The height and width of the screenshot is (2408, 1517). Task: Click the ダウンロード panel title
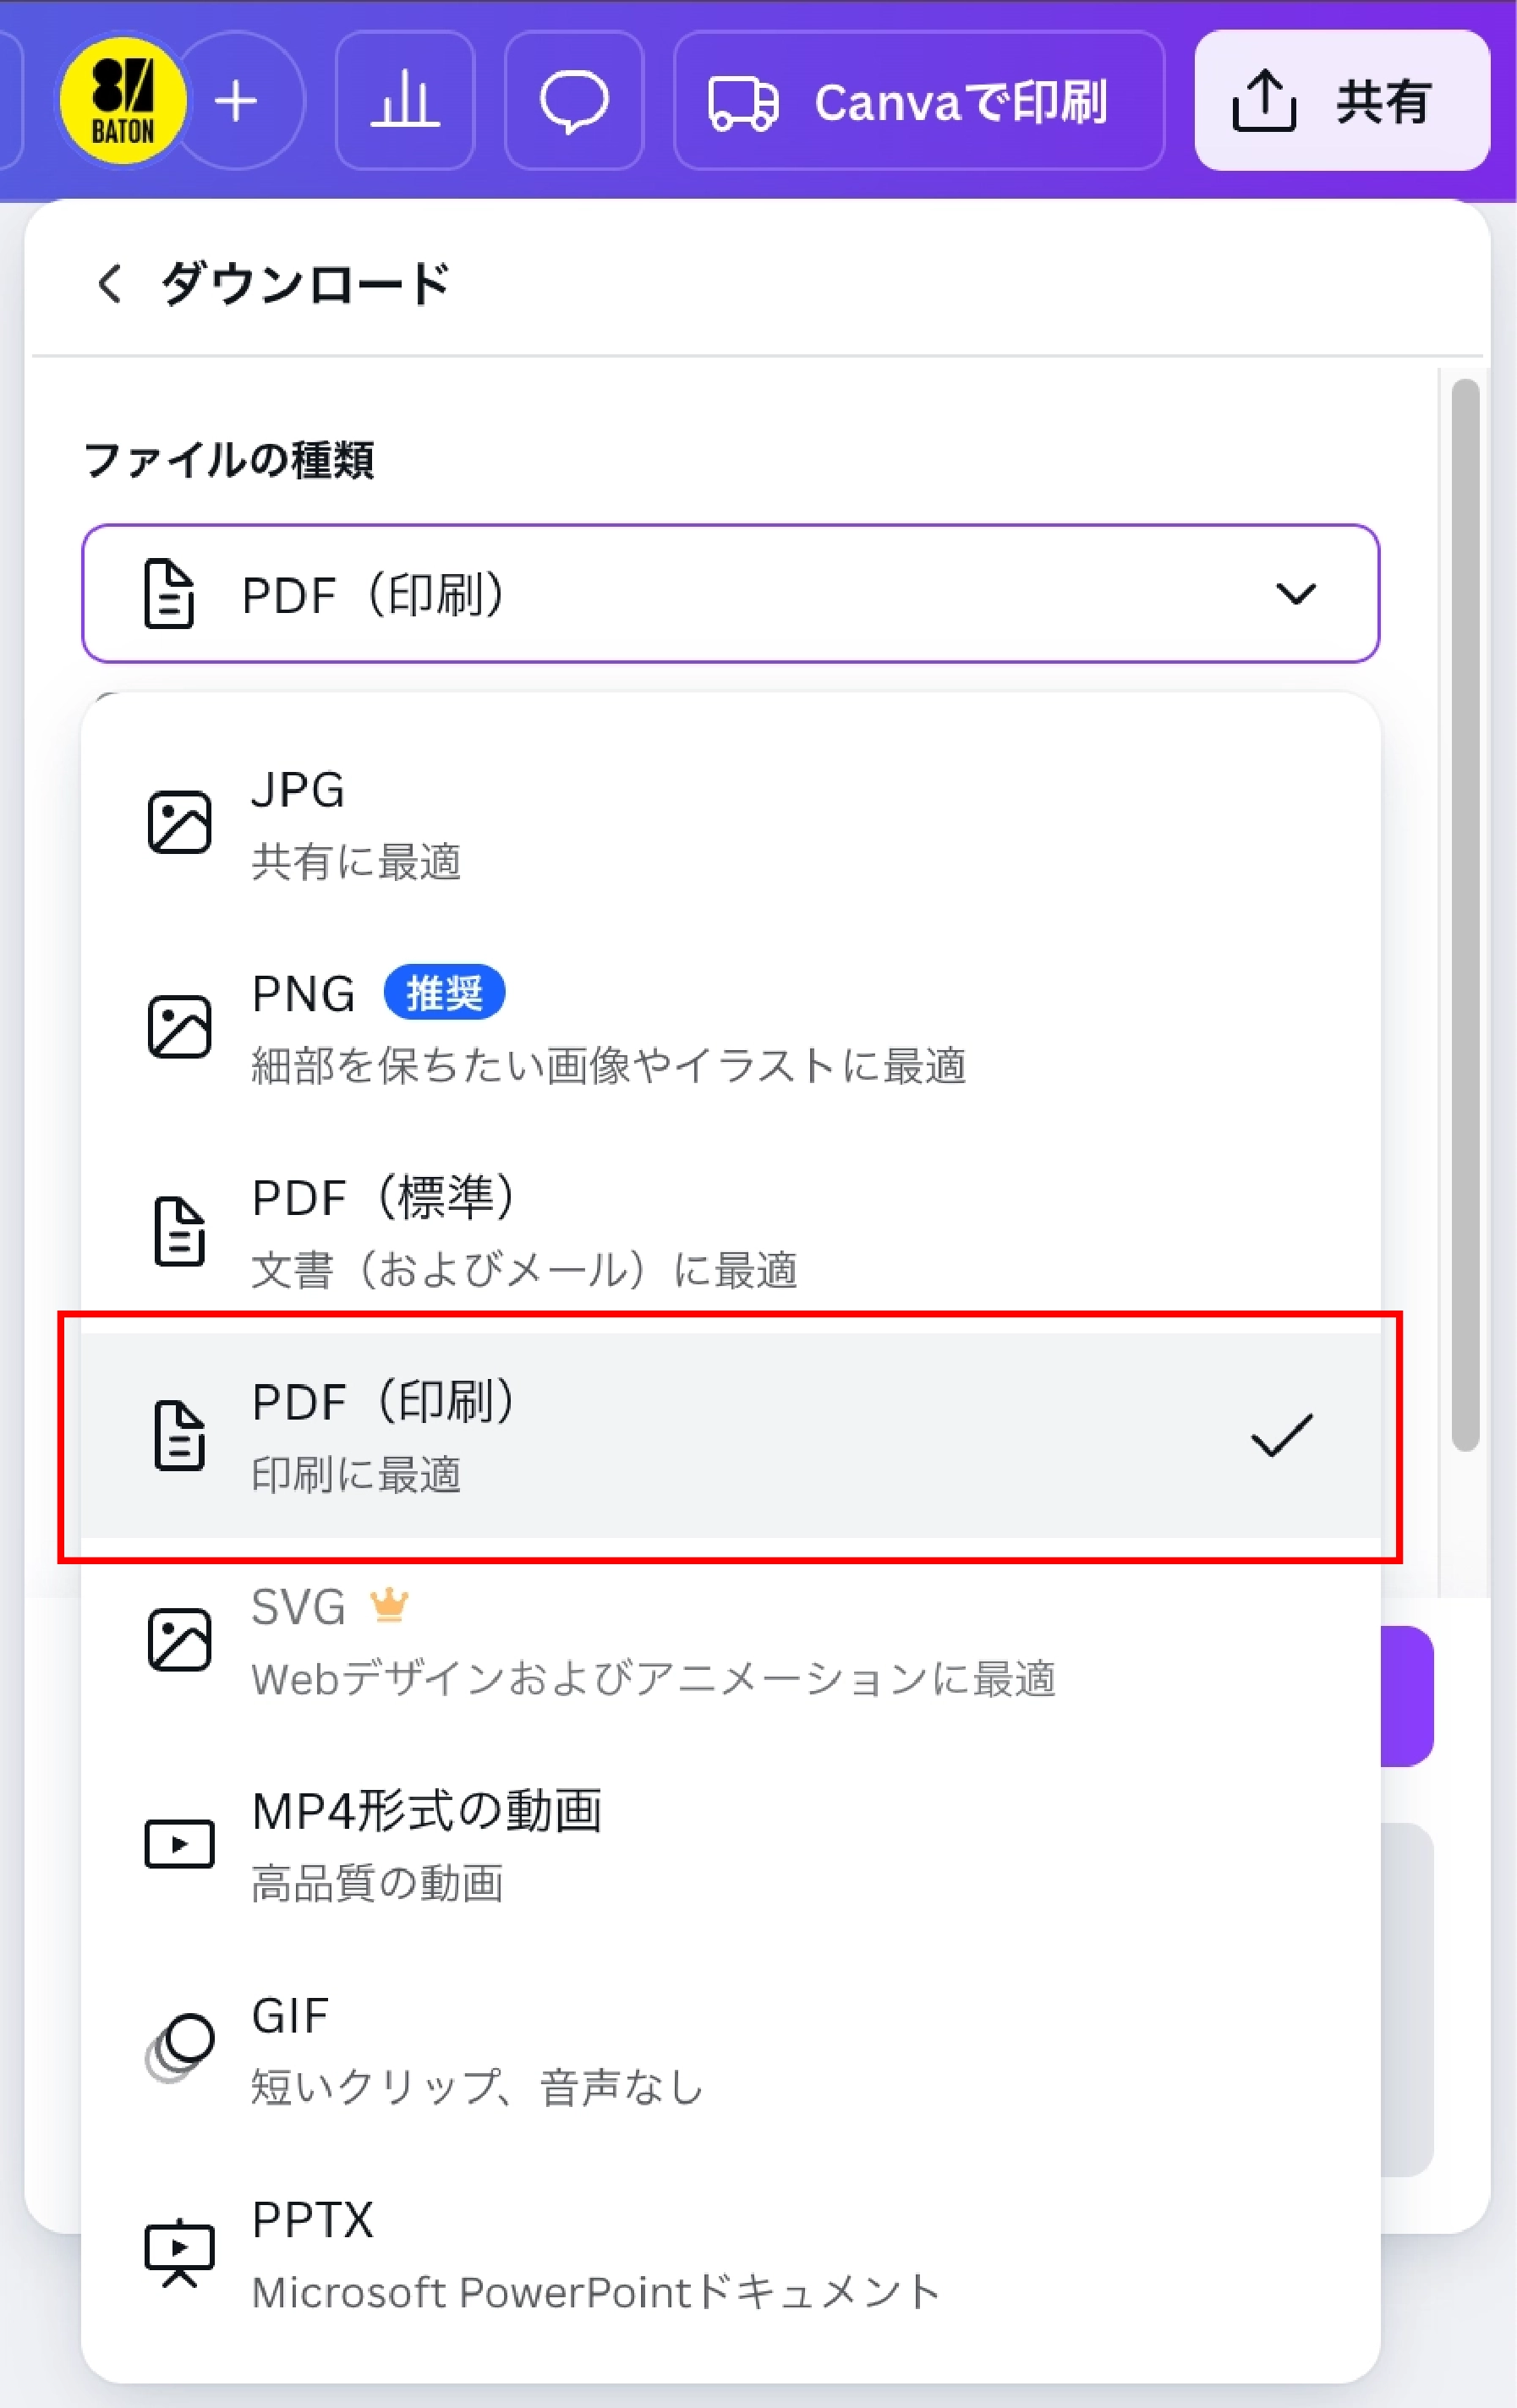pos(305,284)
